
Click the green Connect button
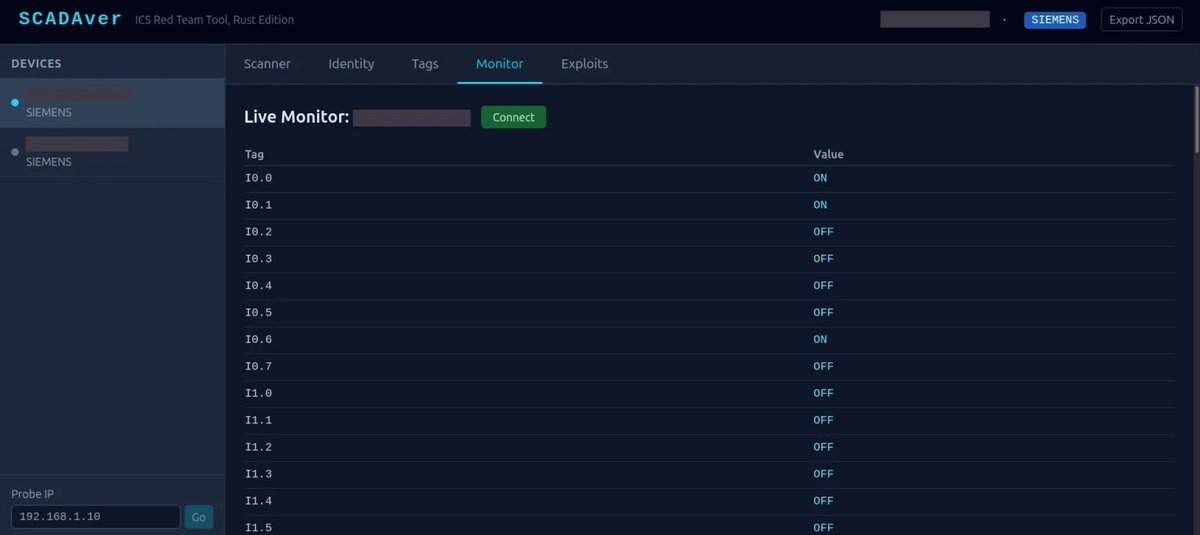coord(513,117)
